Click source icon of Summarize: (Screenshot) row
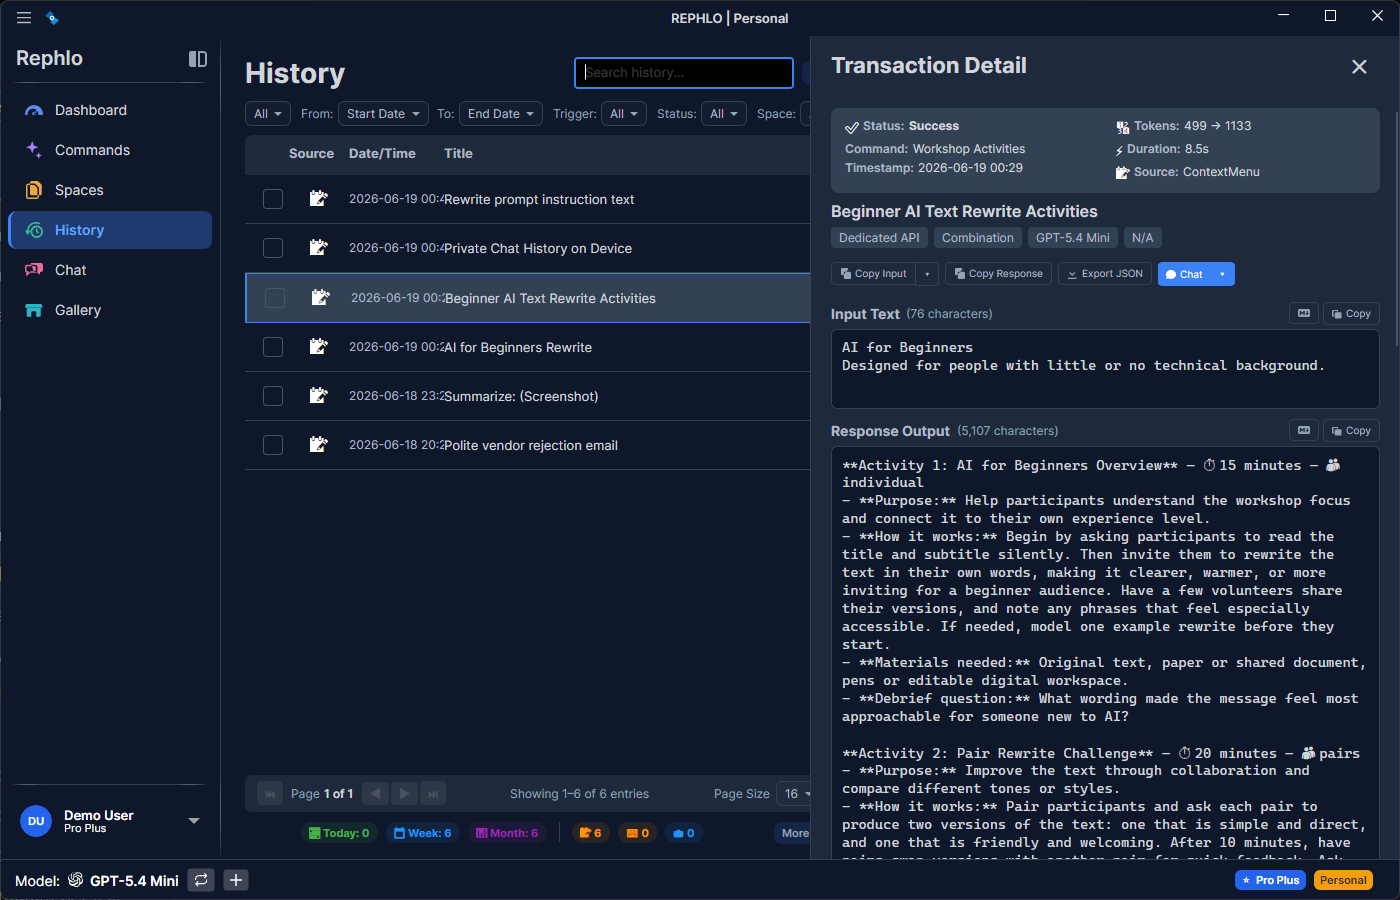The height and width of the screenshot is (900, 1400). [x=318, y=396]
